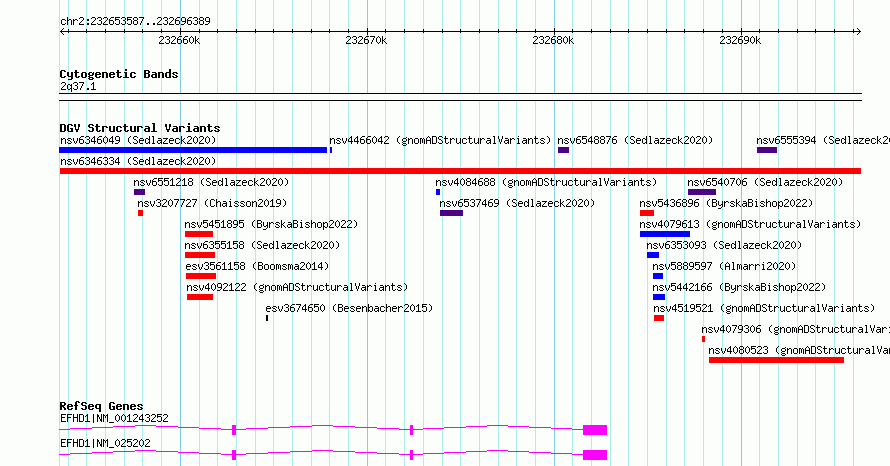The width and height of the screenshot is (890, 466).
Task: Open nsv3207727 (Chaisson2019) label
Action: pos(212,203)
